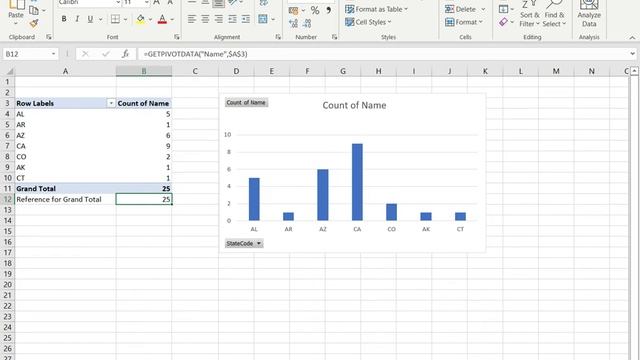Decrease cell indent

point(232,19)
